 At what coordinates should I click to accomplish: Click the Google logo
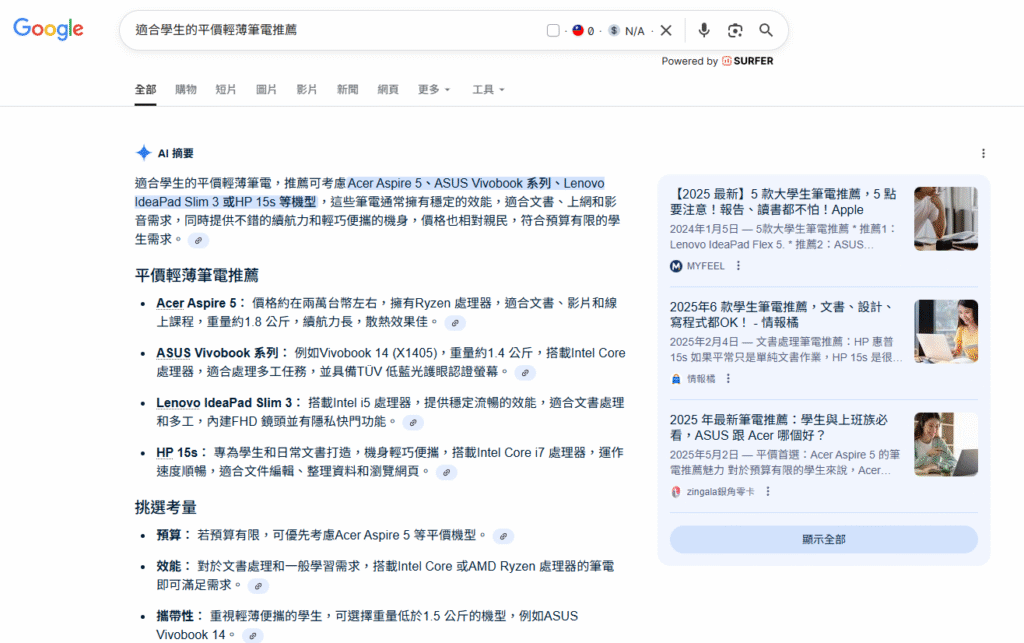coord(48,30)
